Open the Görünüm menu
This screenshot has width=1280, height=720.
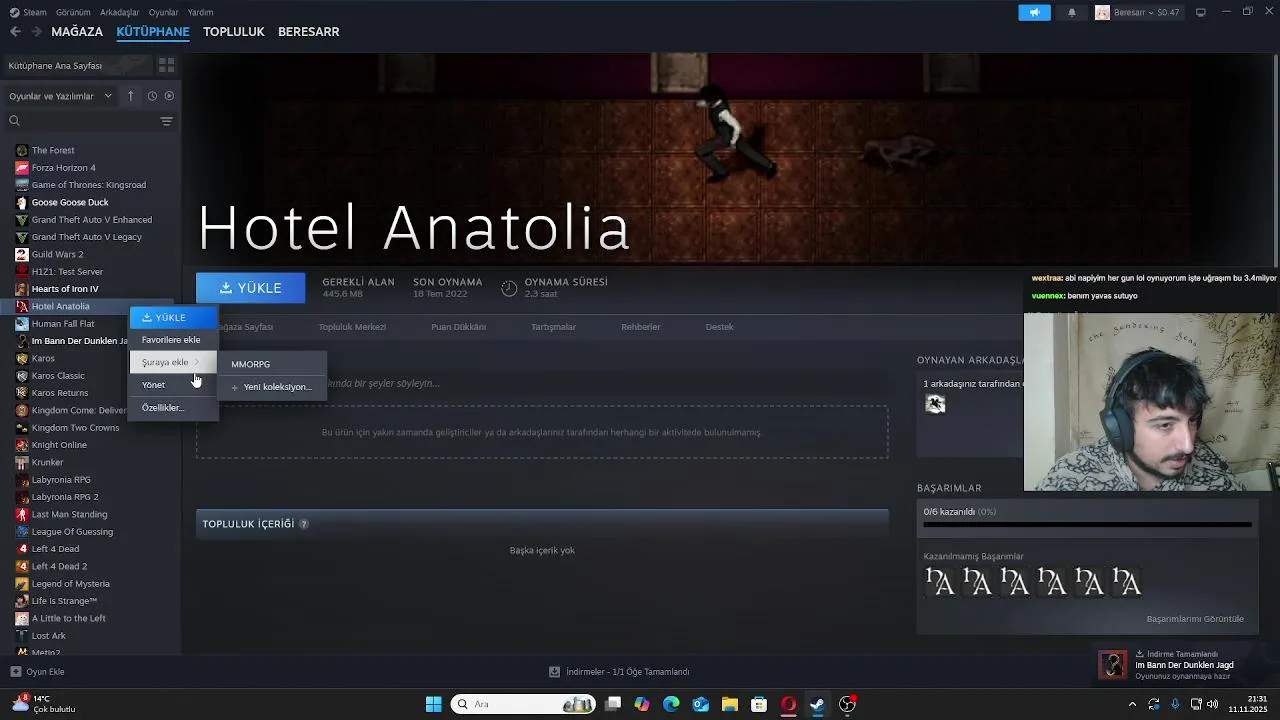[73, 12]
